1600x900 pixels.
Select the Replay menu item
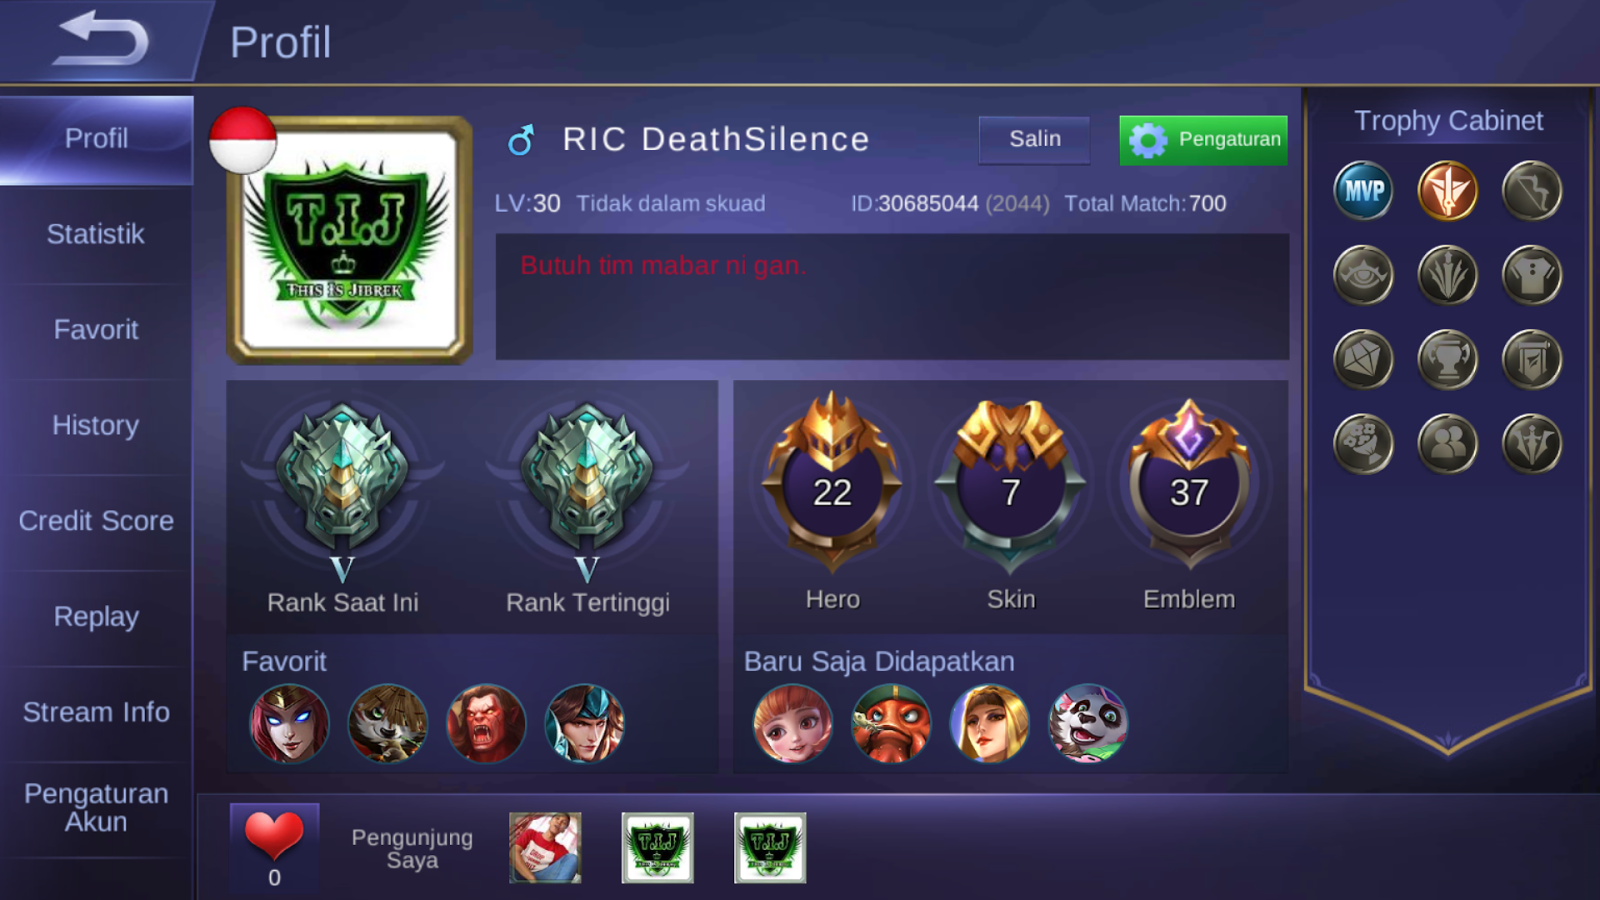coord(96,617)
